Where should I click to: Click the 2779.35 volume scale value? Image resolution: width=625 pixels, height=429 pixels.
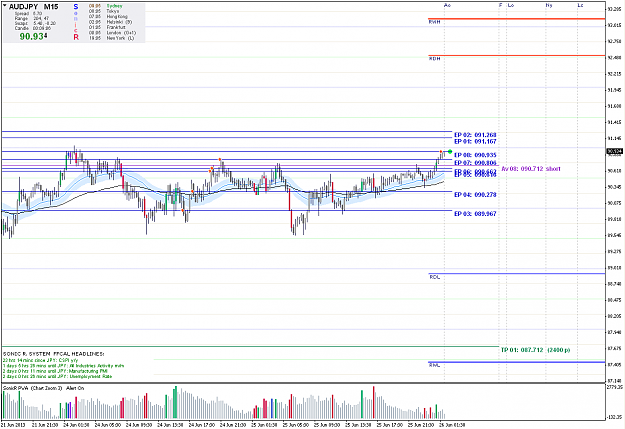(x=614, y=387)
